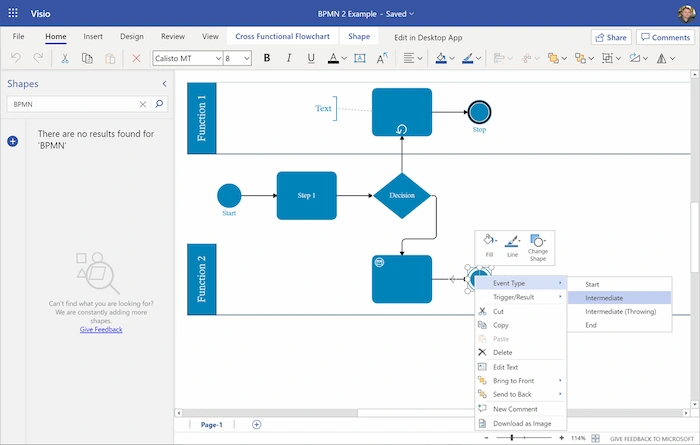Collapse the Shapes panel chevron
Screen dimensions: 700x445
pos(164,83)
